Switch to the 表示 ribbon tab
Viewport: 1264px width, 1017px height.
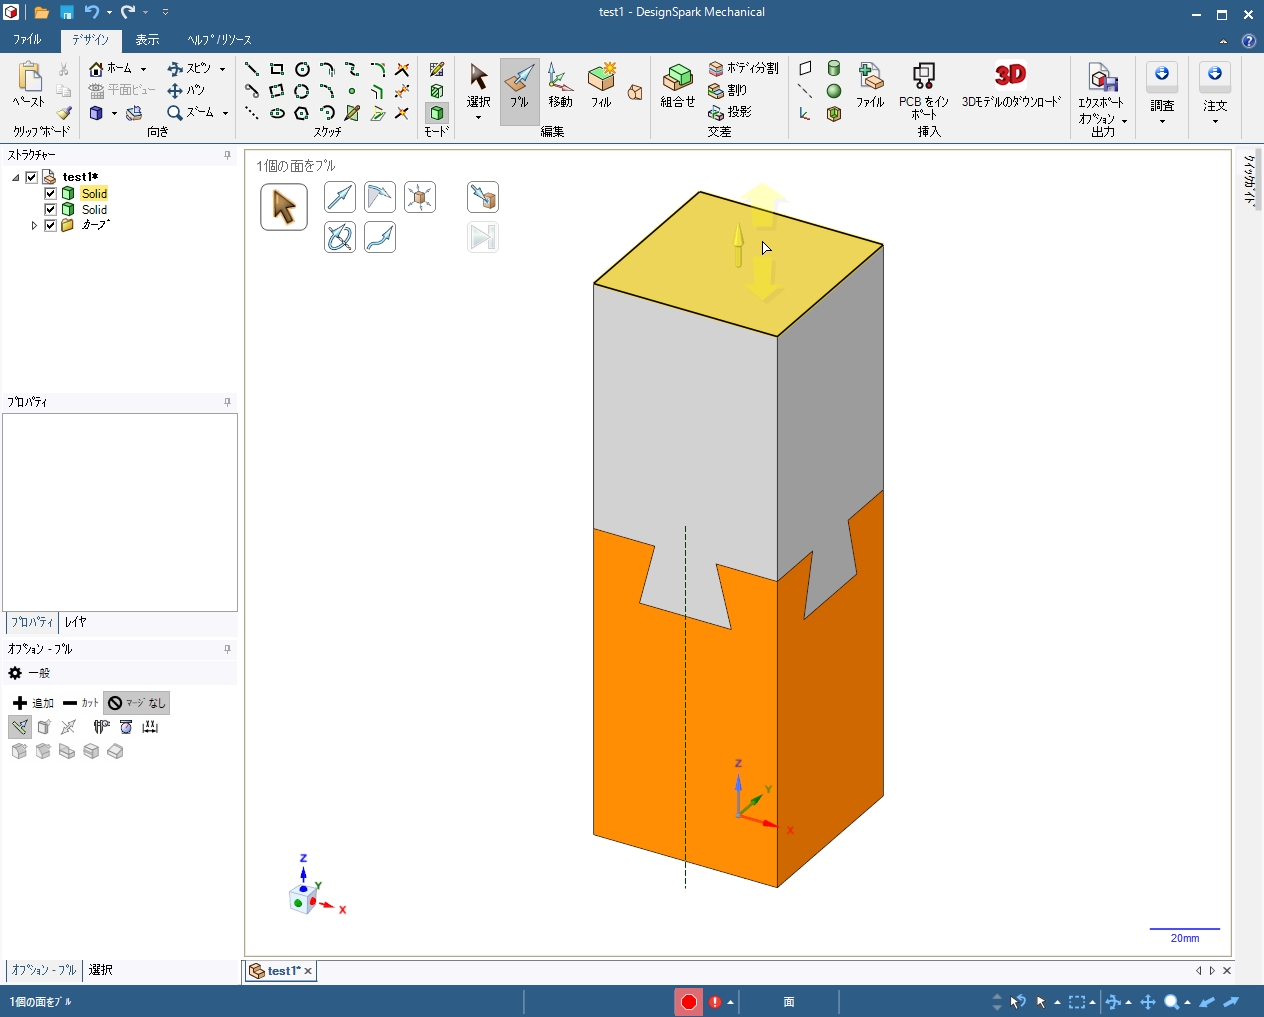[x=147, y=40]
